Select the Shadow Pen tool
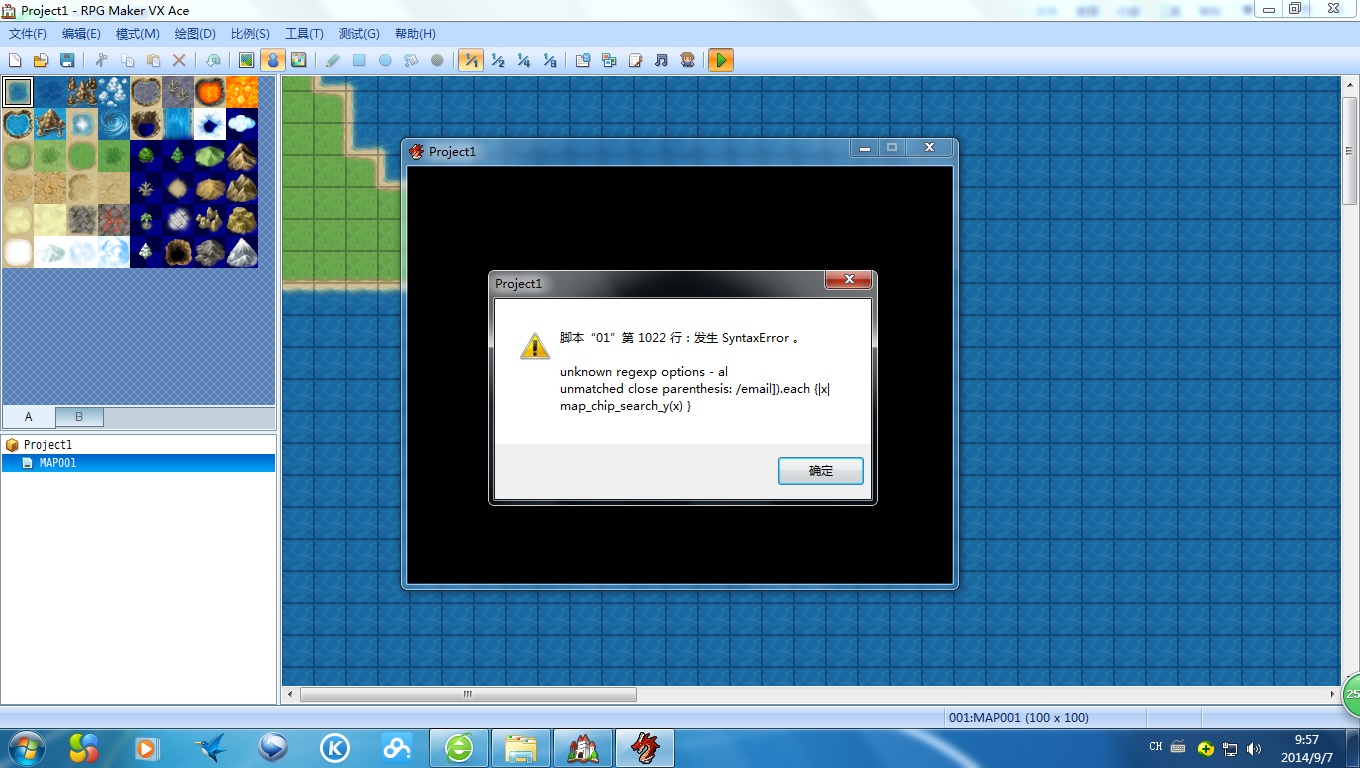This screenshot has height=768, width=1360. click(437, 60)
